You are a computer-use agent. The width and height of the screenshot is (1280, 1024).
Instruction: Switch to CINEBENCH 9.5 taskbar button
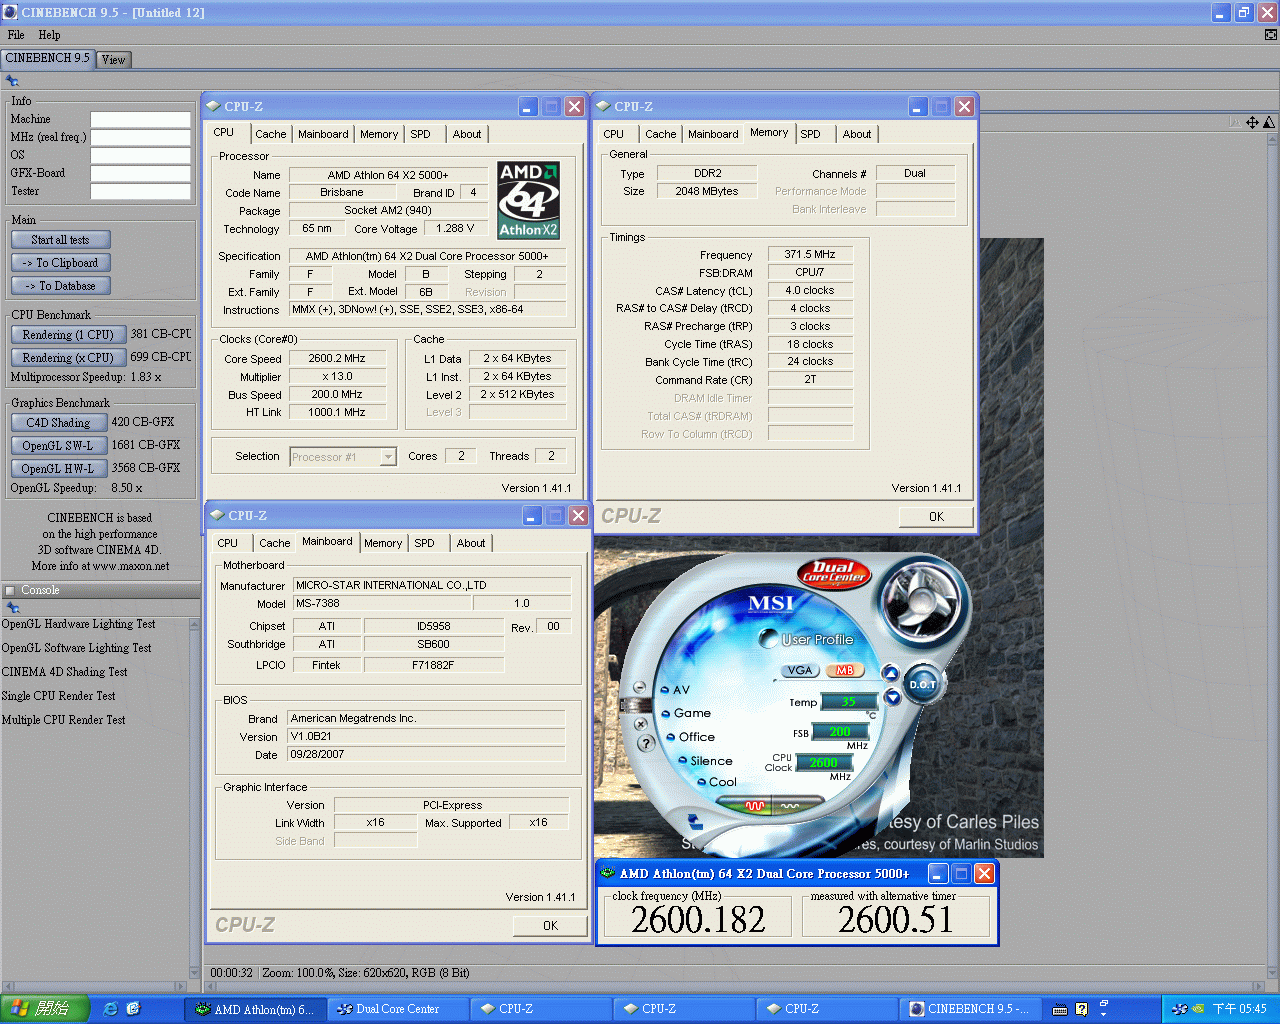(x=970, y=1009)
